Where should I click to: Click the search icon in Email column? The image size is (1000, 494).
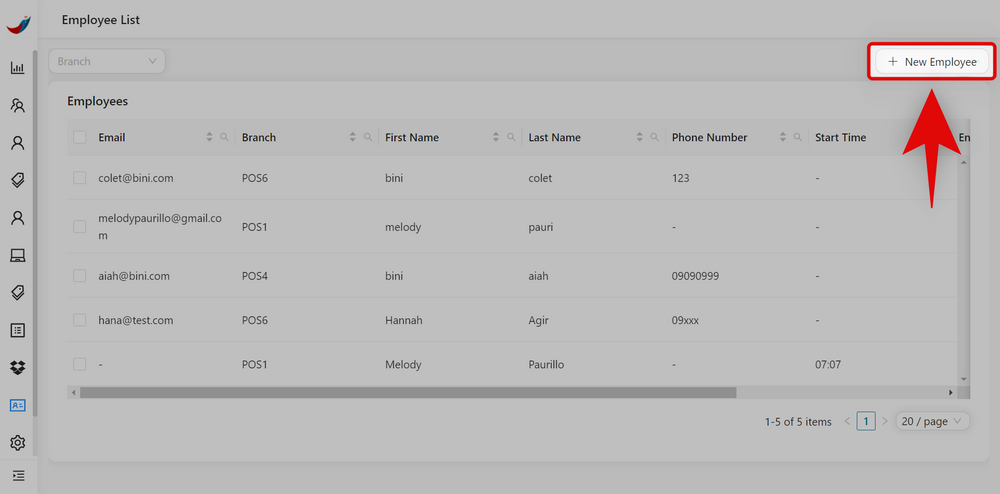pyautogui.click(x=225, y=138)
